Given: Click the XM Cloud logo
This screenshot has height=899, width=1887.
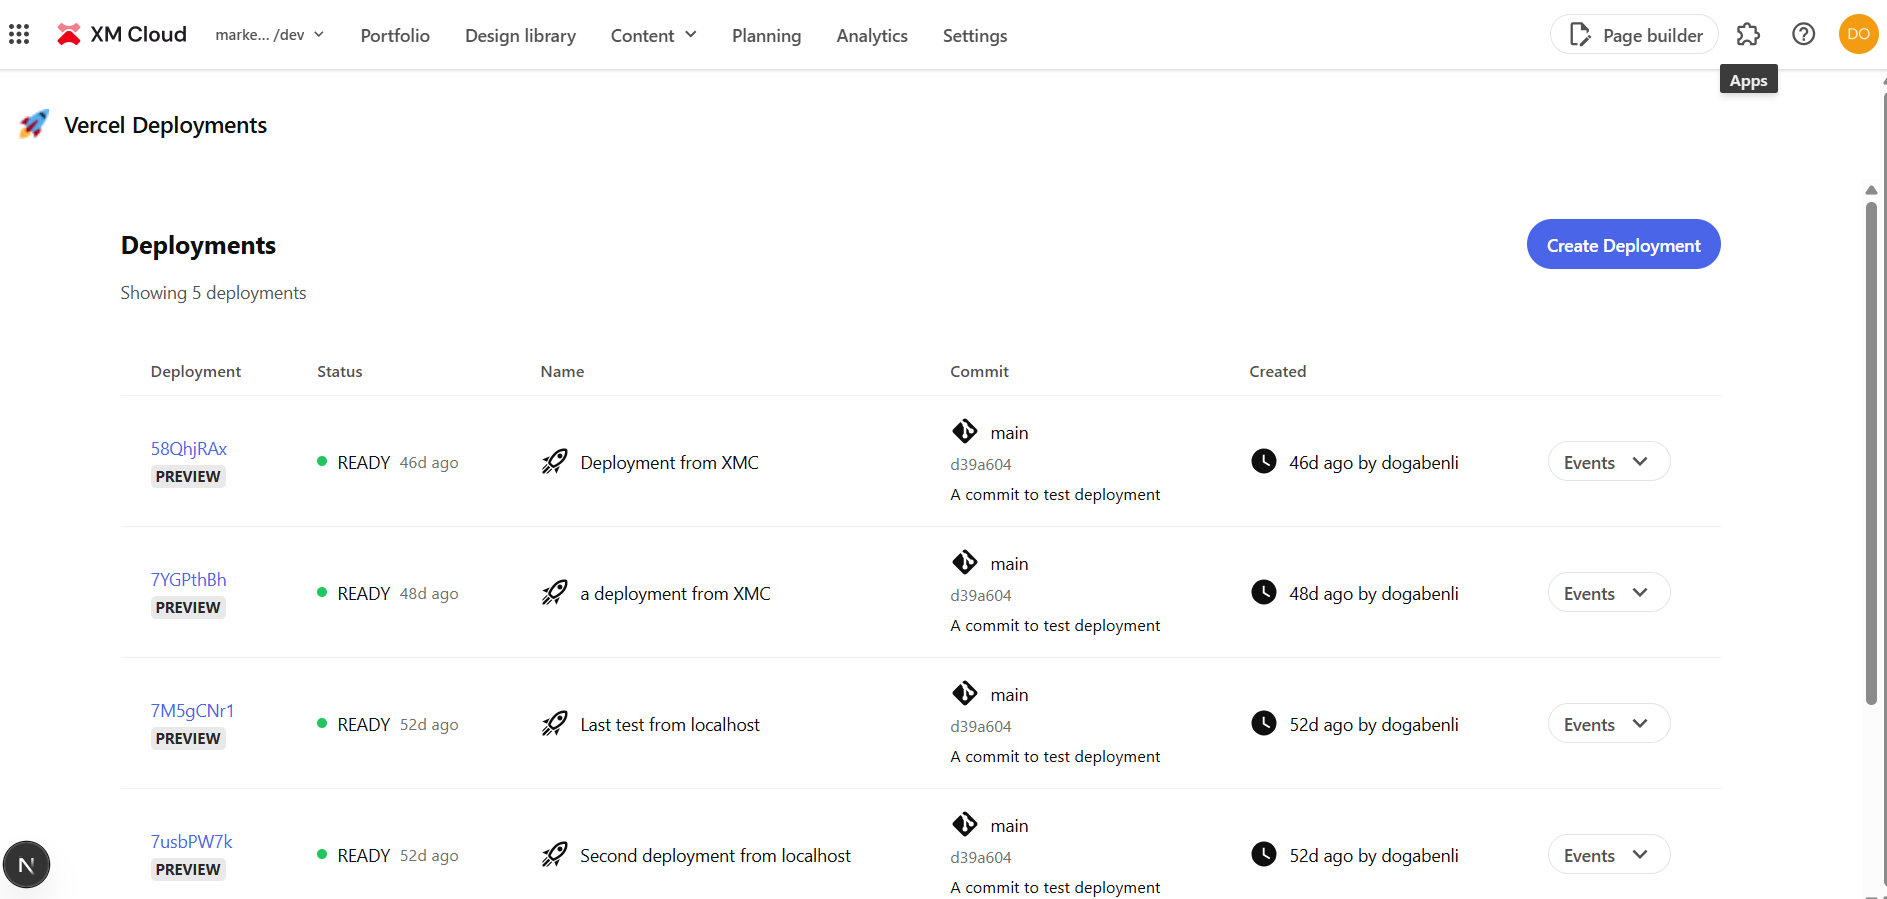Looking at the screenshot, I should [122, 35].
